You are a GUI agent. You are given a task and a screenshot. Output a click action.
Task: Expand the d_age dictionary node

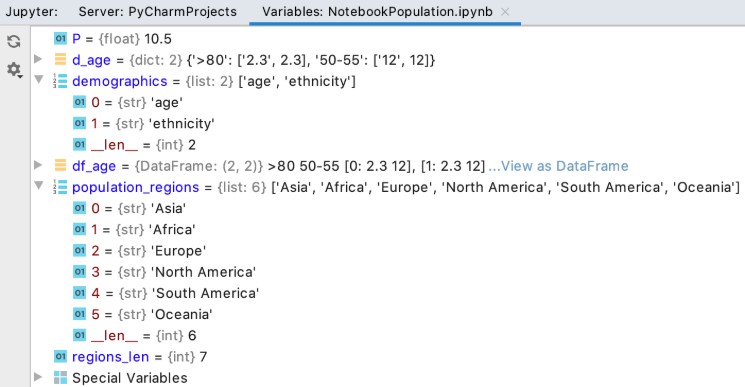(x=38, y=59)
